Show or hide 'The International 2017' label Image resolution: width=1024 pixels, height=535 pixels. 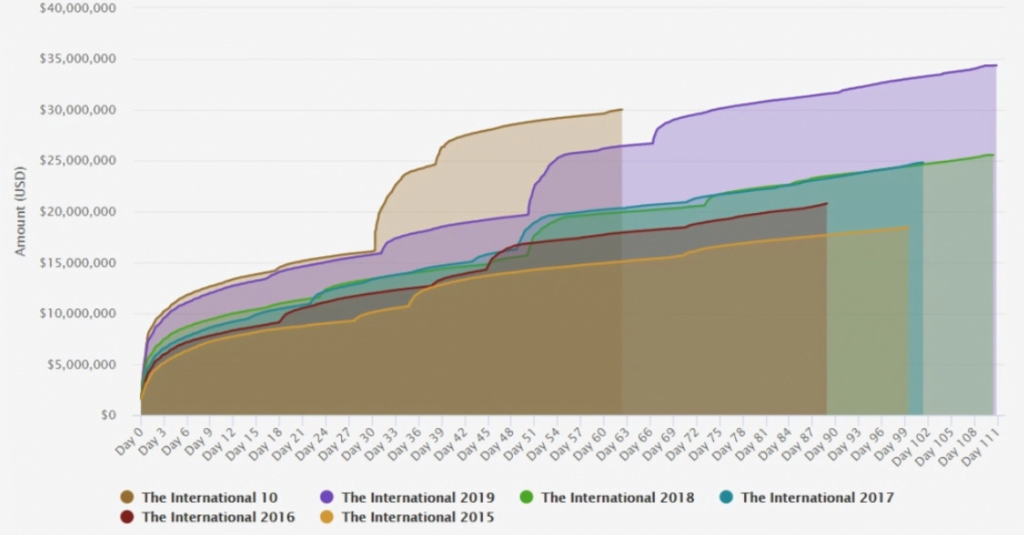(811, 497)
